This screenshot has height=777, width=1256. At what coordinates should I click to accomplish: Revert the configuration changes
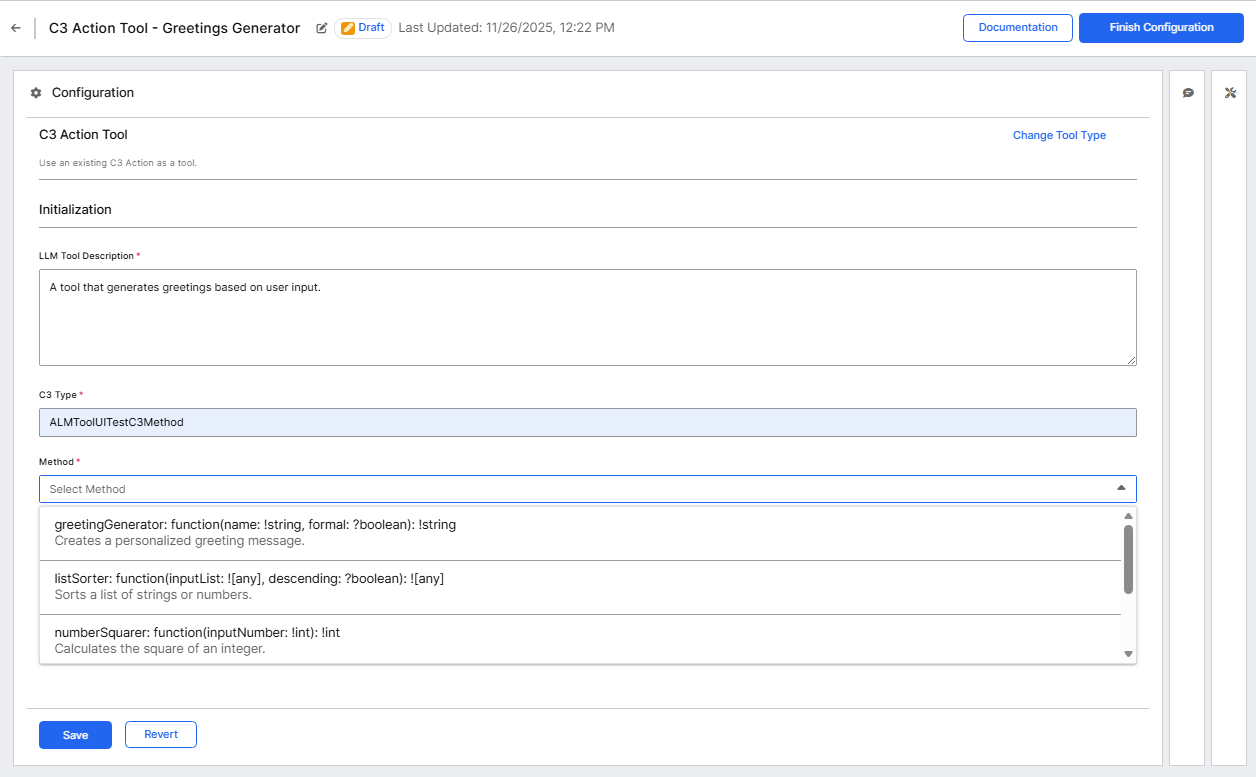[x=161, y=735]
